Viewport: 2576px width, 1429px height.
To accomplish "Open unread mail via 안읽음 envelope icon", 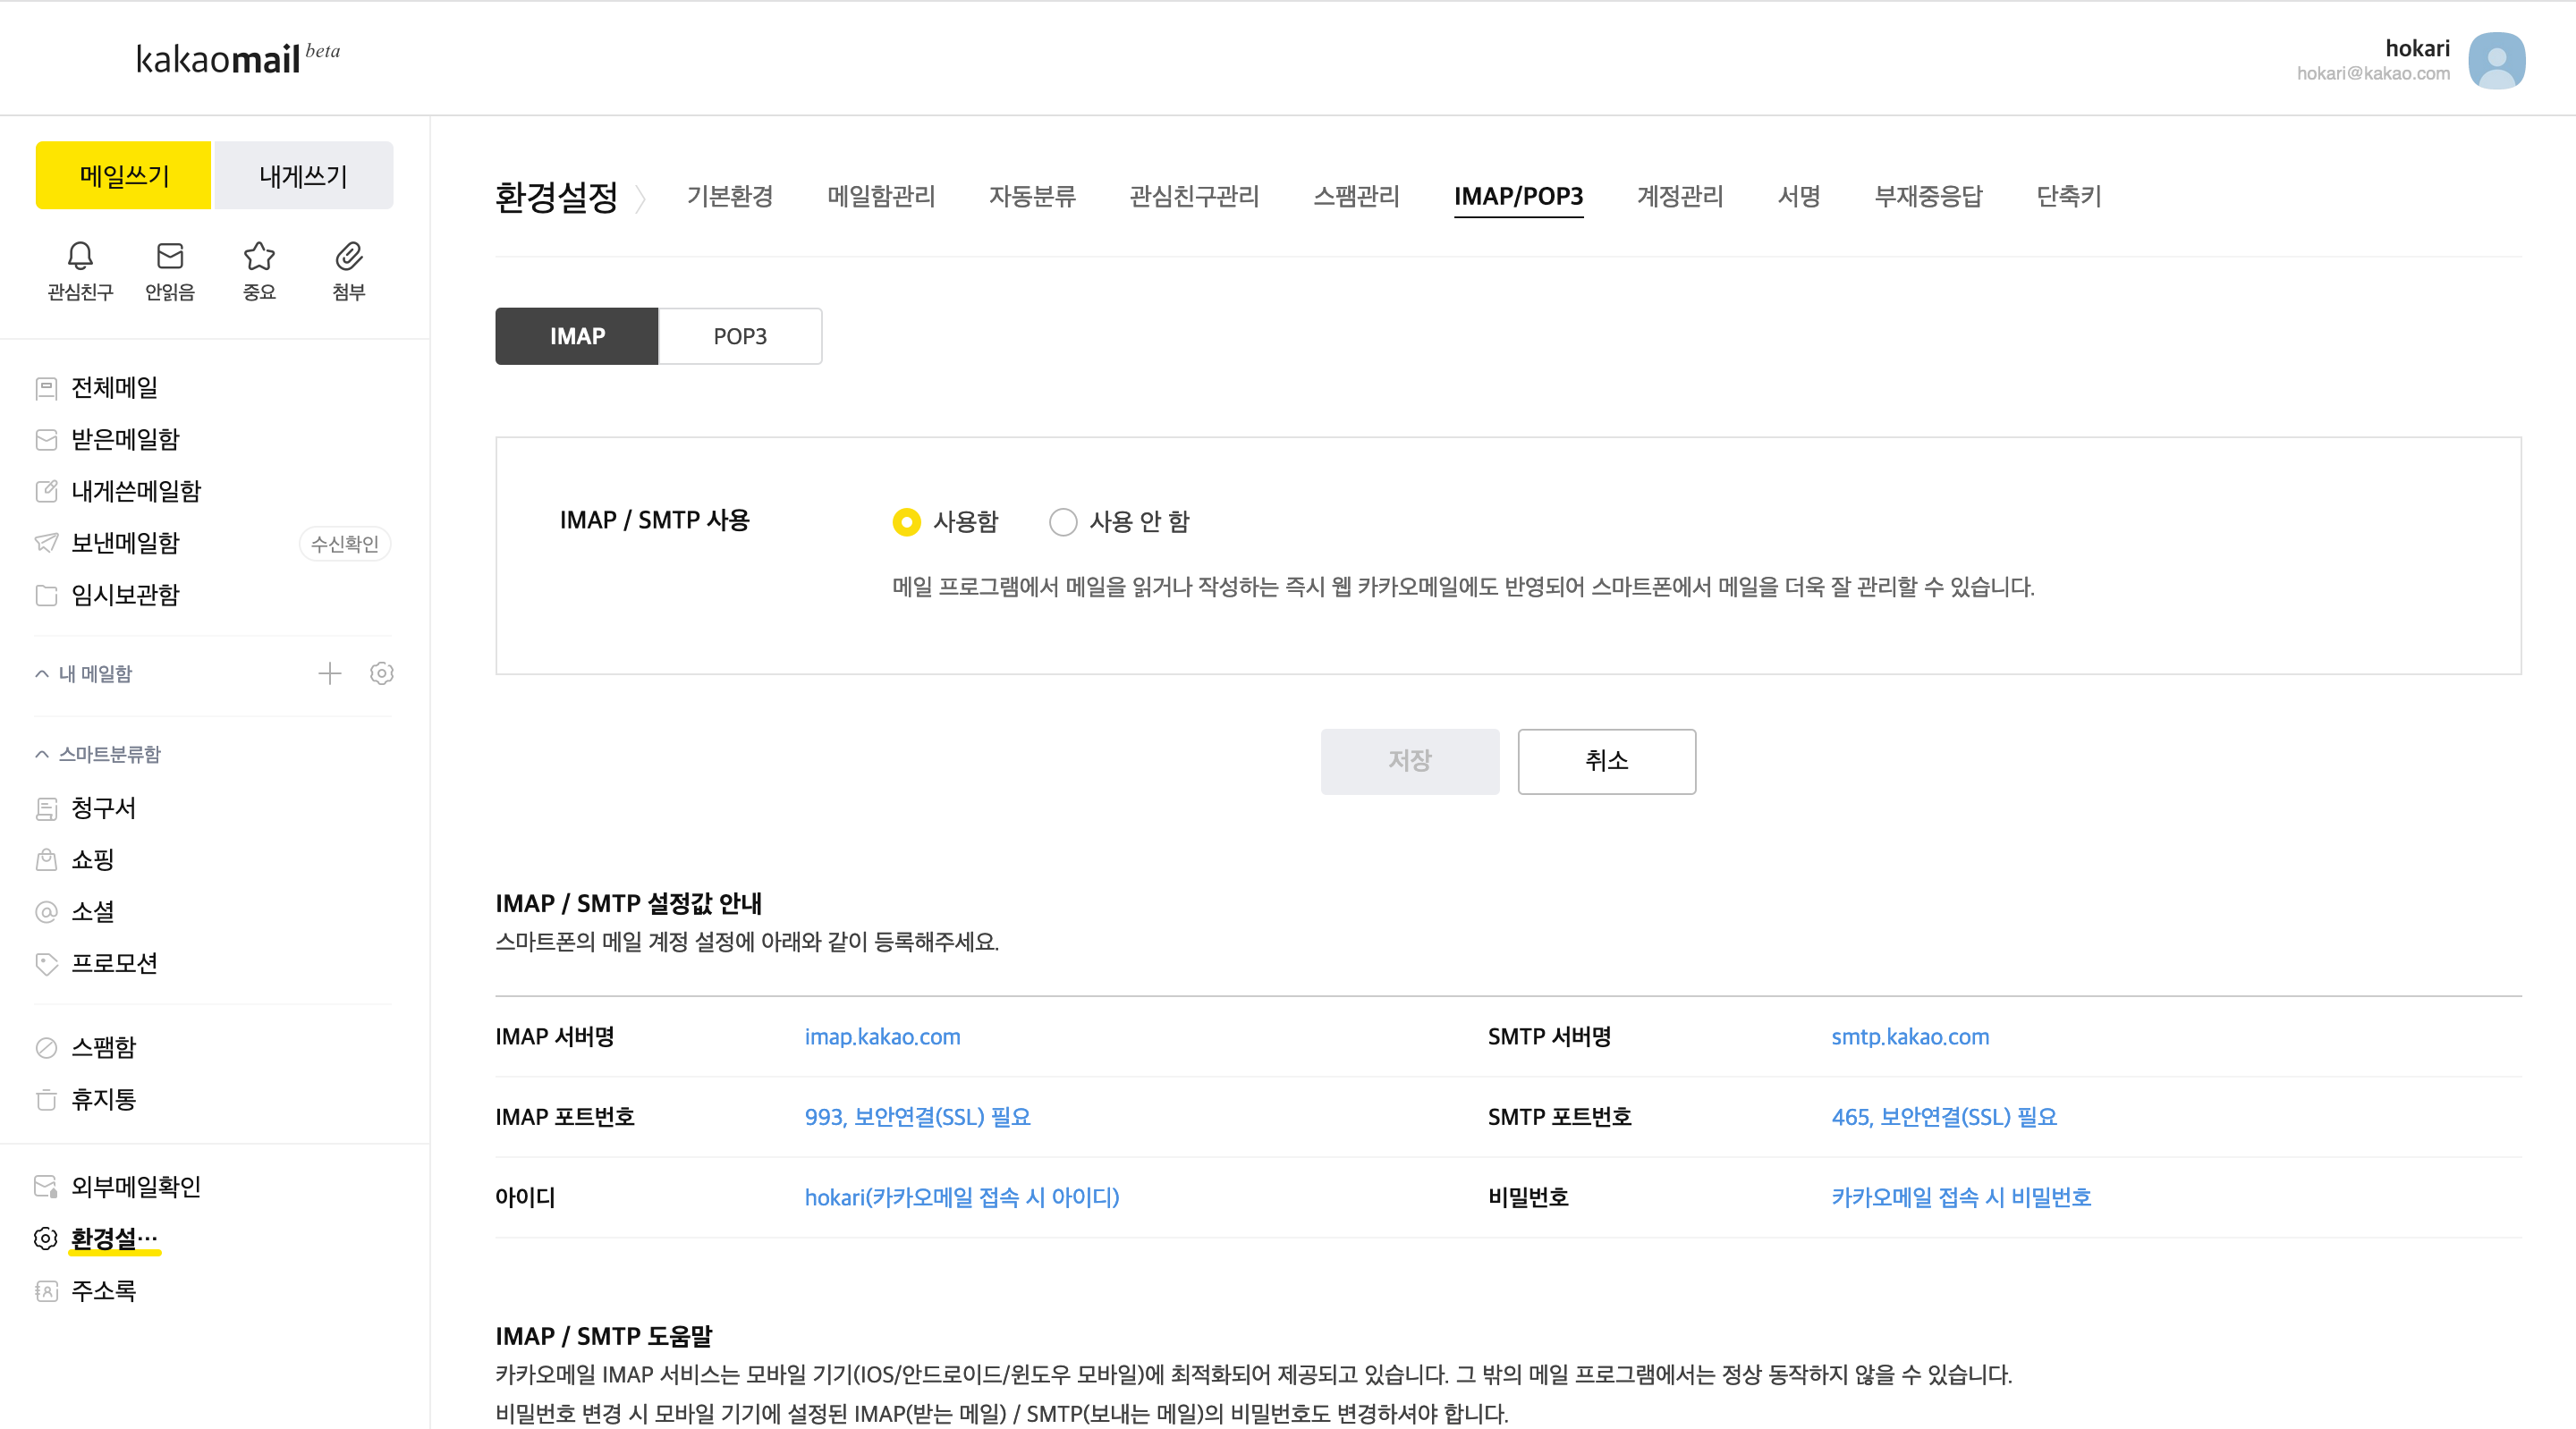I will coord(170,257).
